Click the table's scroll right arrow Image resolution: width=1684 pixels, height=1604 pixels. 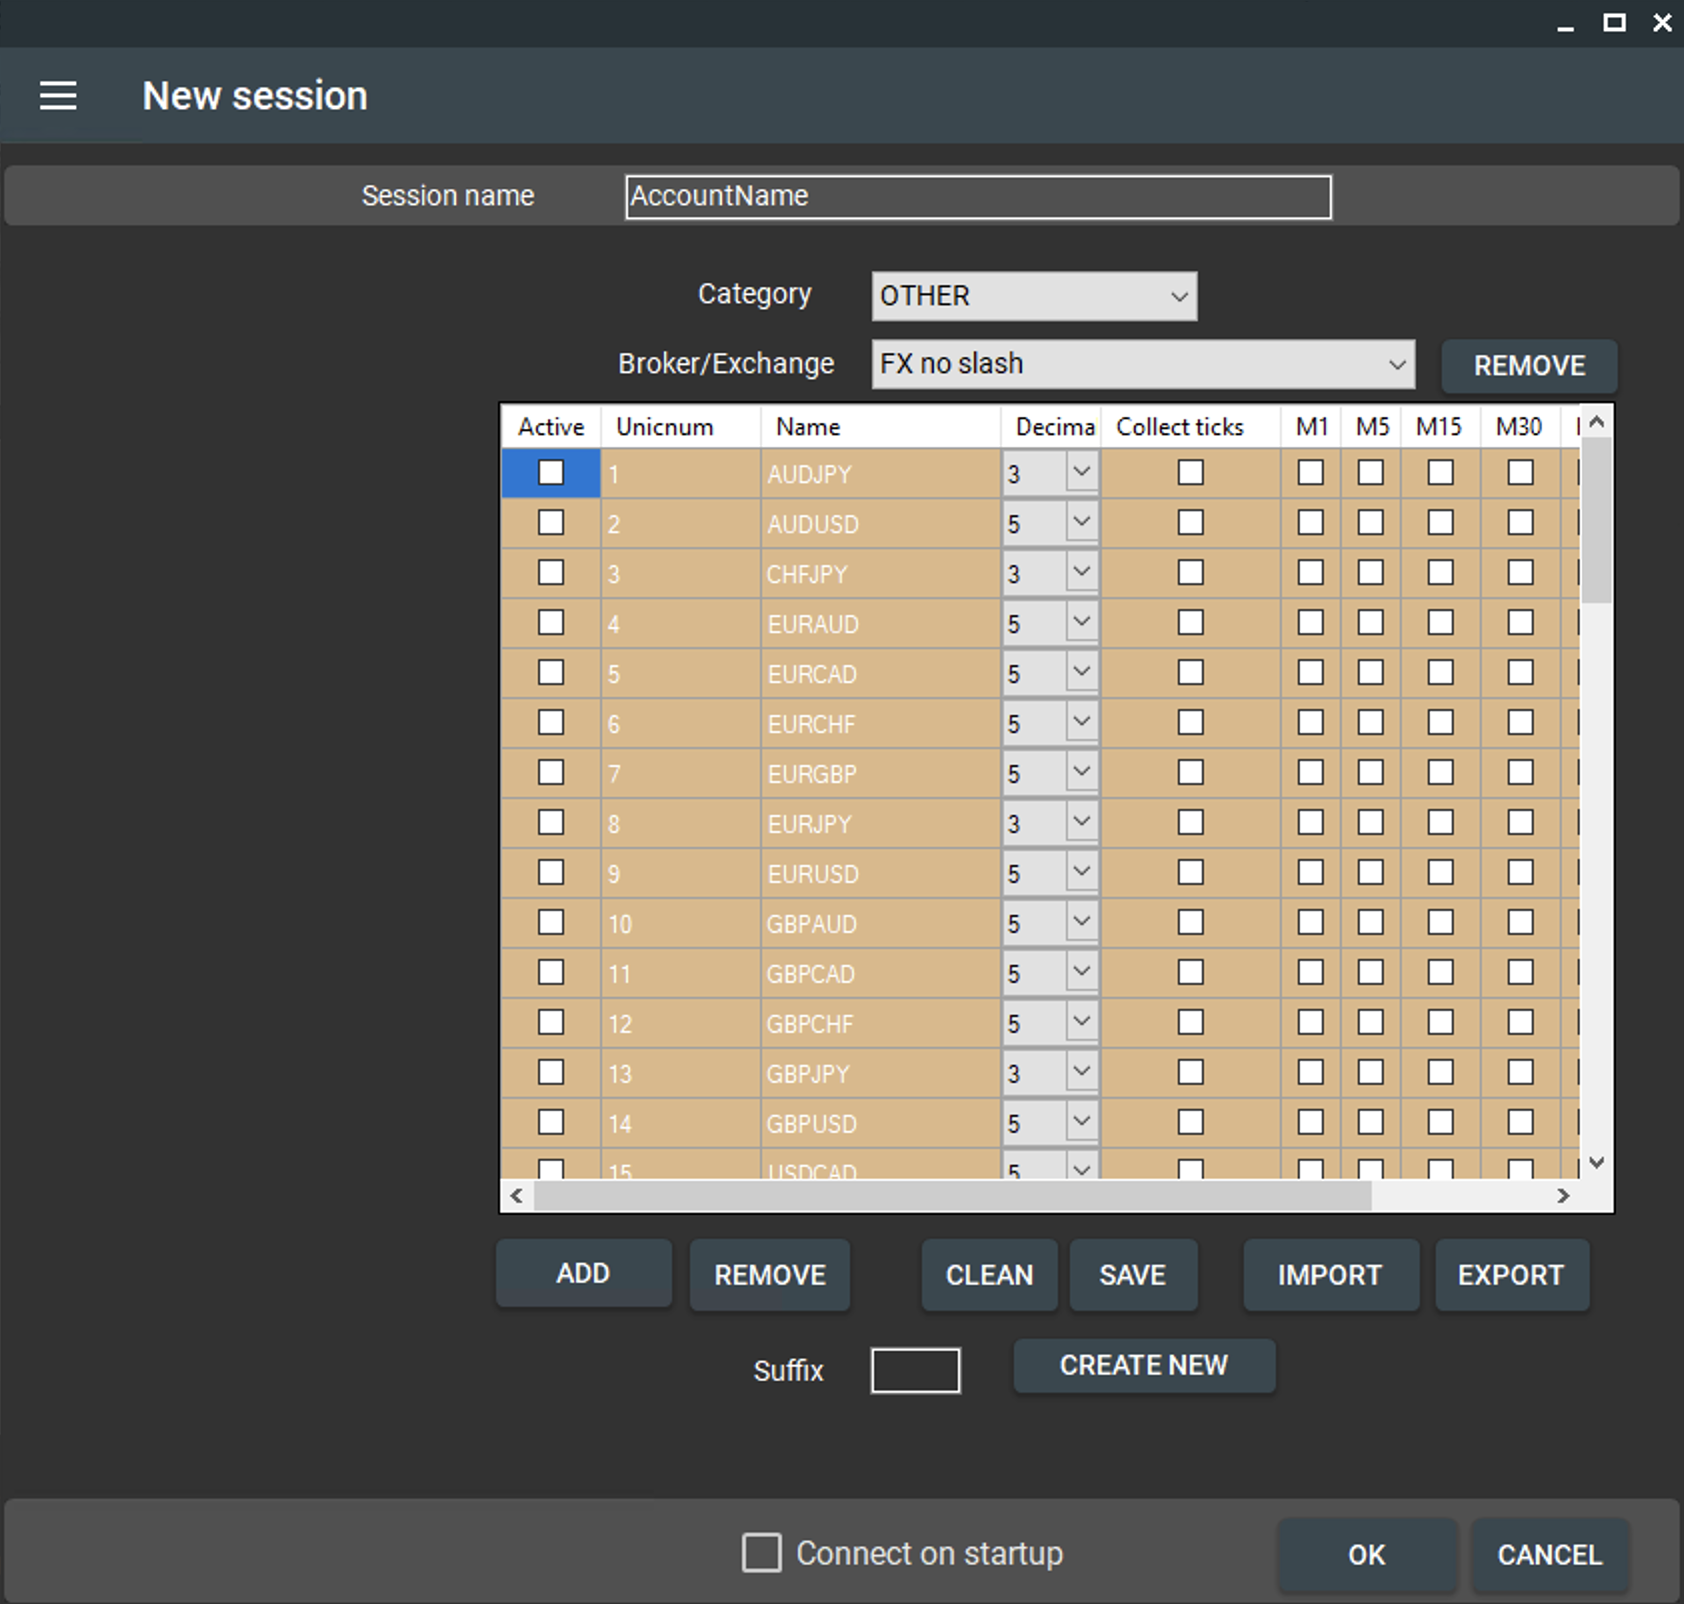[x=1563, y=1196]
